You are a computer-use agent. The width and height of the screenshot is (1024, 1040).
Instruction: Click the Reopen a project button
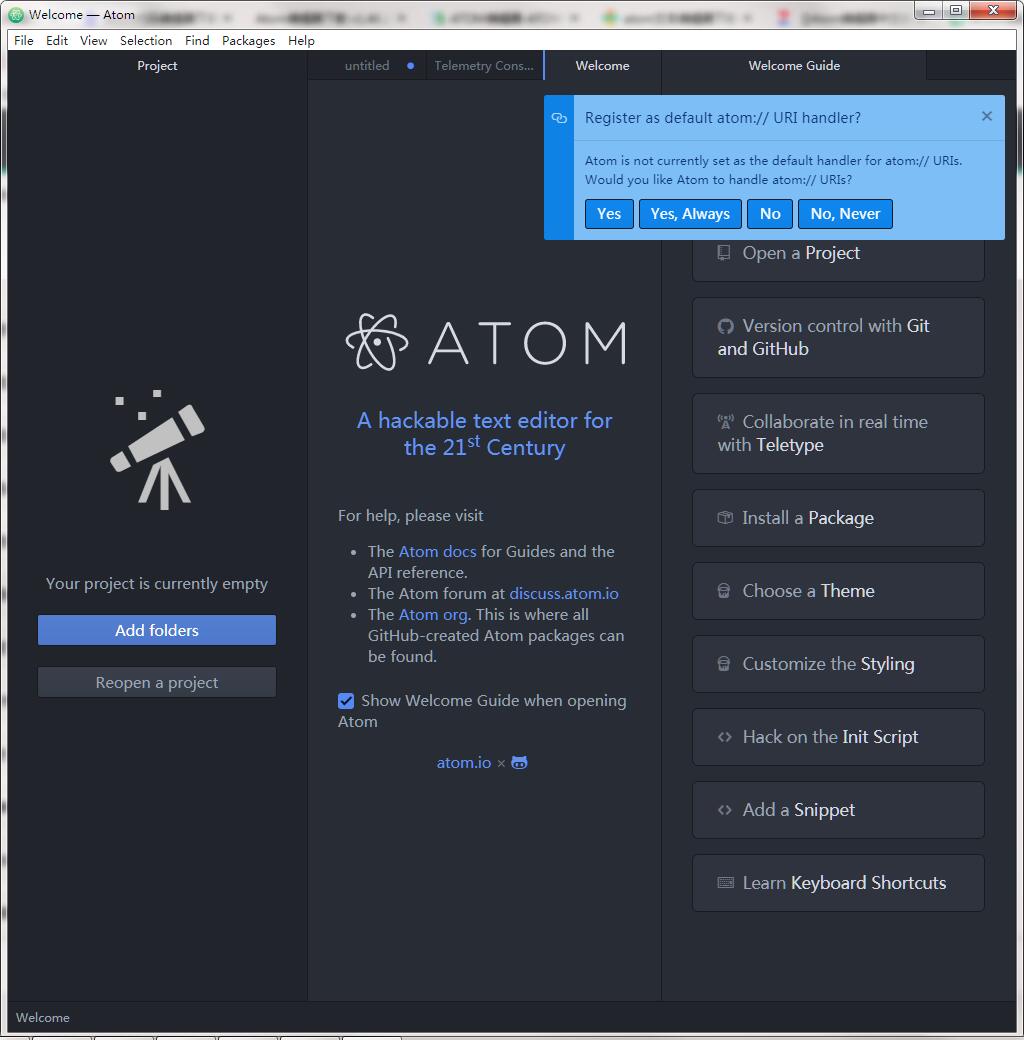coord(157,683)
